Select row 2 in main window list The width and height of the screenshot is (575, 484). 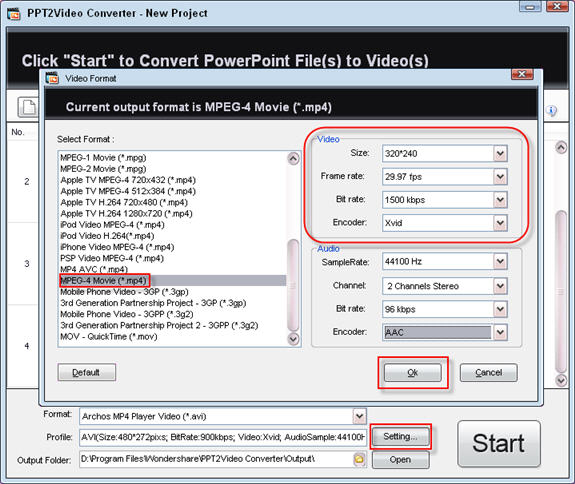pyautogui.click(x=23, y=182)
